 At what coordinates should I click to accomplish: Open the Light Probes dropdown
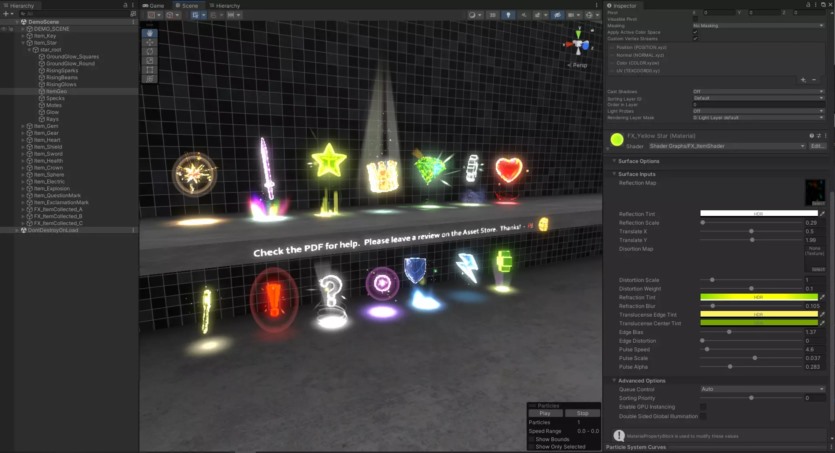[x=758, y=111]
